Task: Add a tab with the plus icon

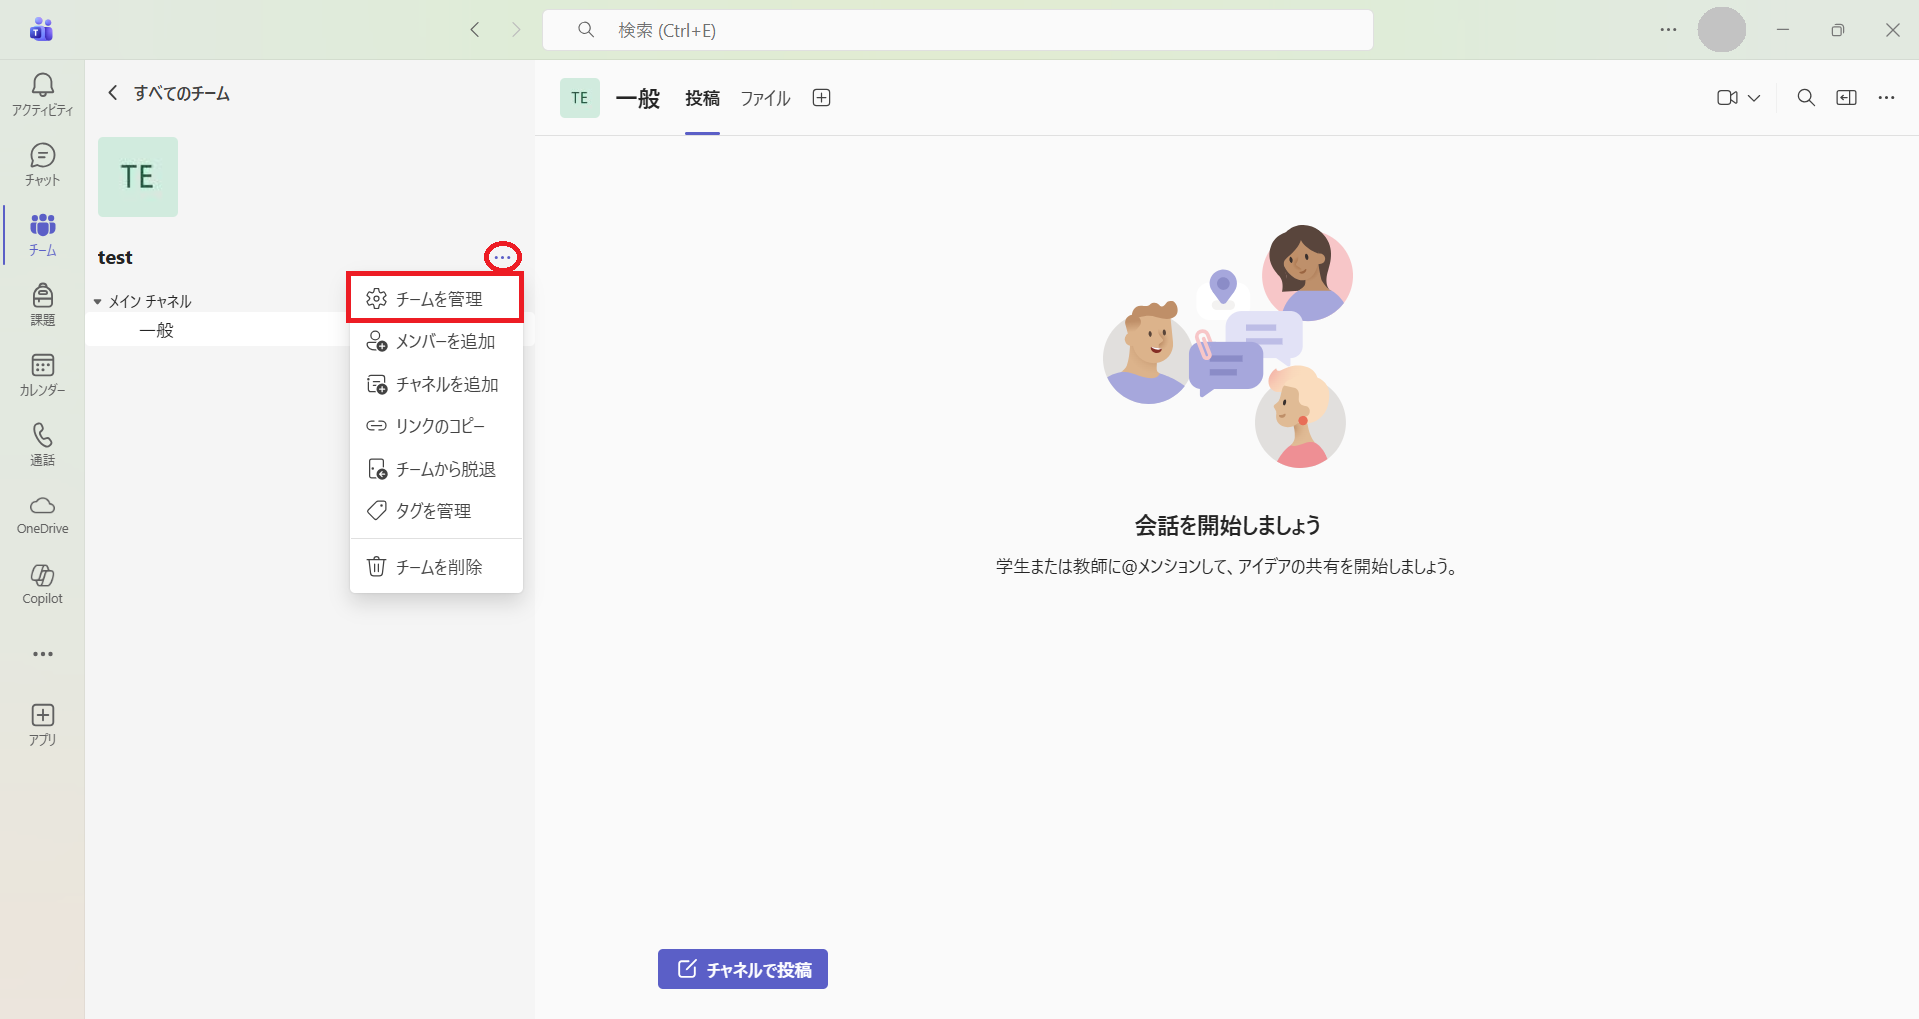Action: tap(821, 97)
